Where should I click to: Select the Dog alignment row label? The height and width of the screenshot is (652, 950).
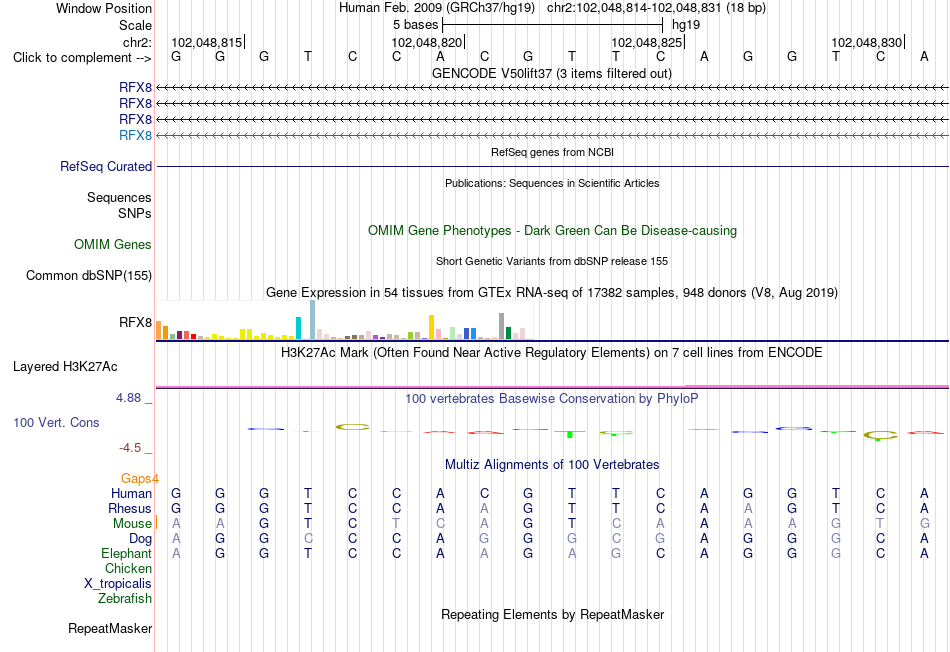(141, 539)
